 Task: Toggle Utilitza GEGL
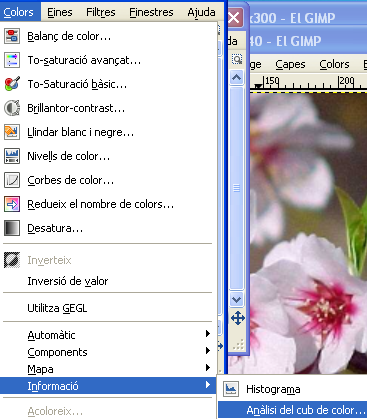[107, 308]
